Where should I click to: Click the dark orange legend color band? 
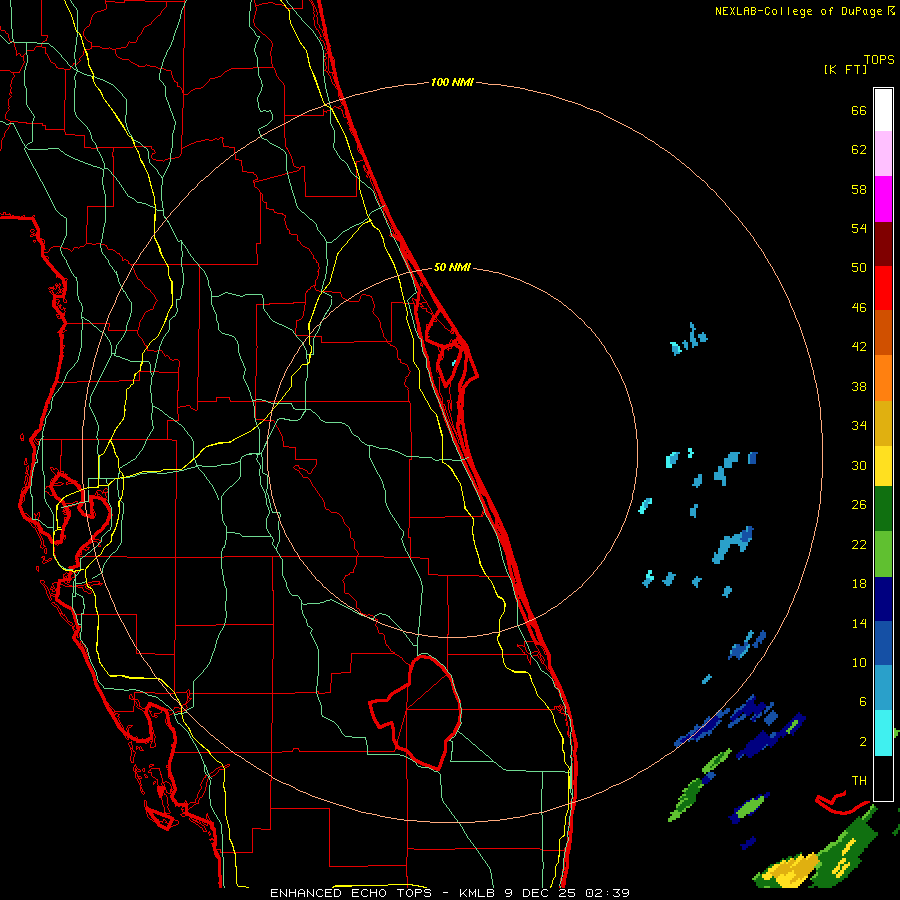pyautogui.click(x=883, y=332)
